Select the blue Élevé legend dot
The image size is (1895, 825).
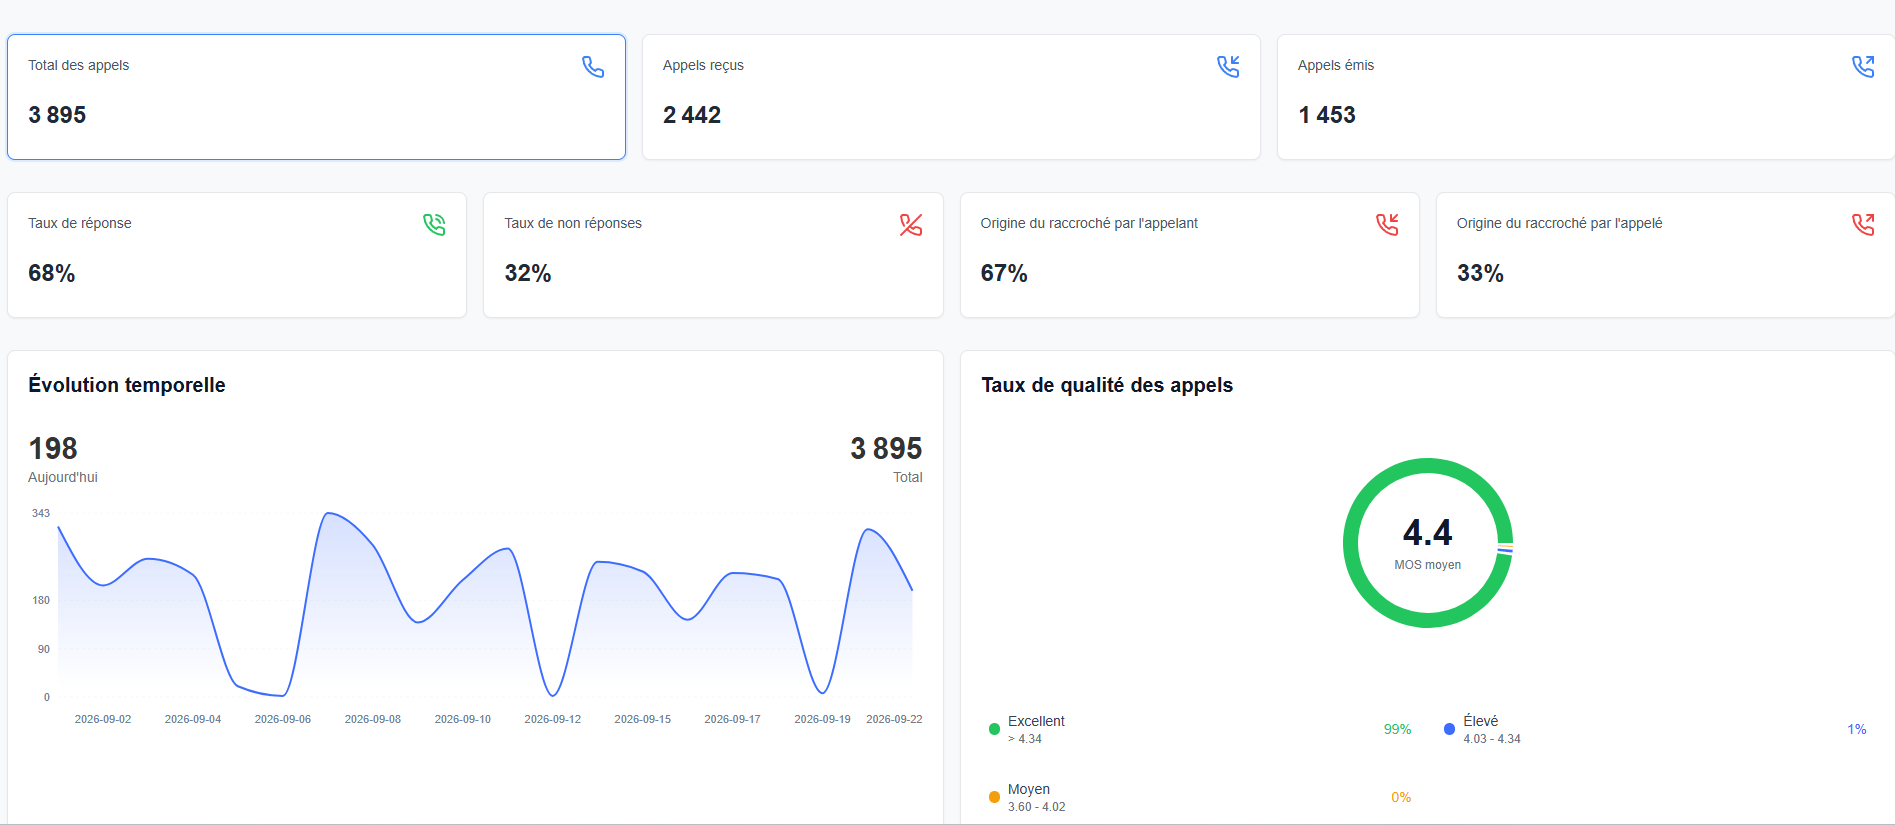tap(1449, 729)
